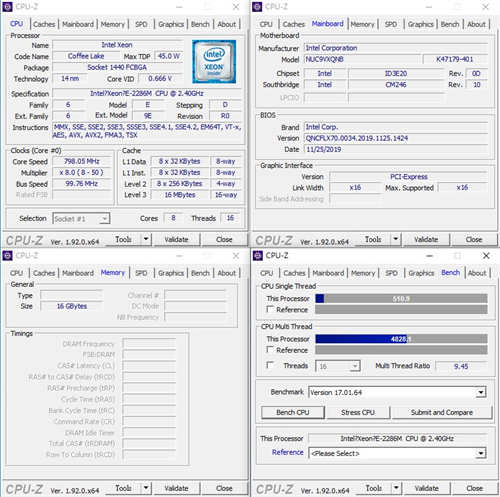Image resolution: width=500 pixels, height=497 pixels.
Task: Click the memory Size field showing 16 GBytes
Action: 72,306
